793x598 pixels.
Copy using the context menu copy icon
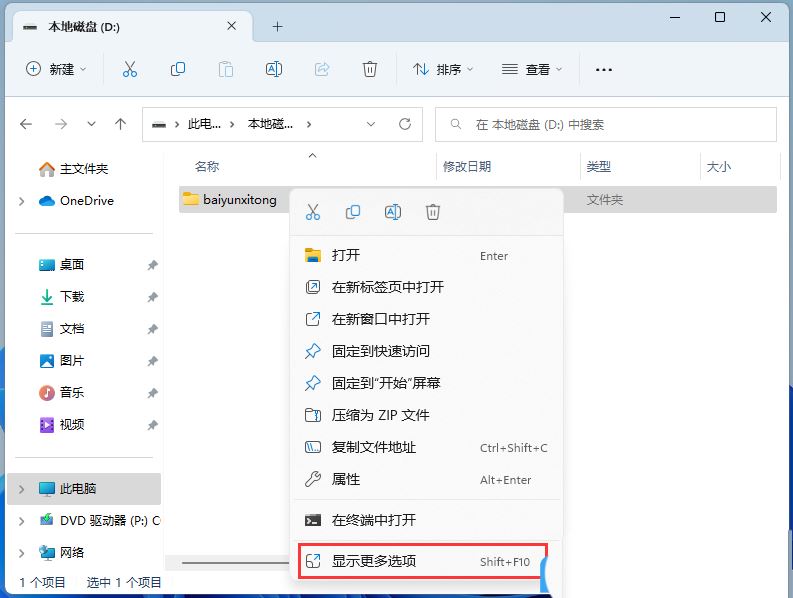[x=353, y=212]
